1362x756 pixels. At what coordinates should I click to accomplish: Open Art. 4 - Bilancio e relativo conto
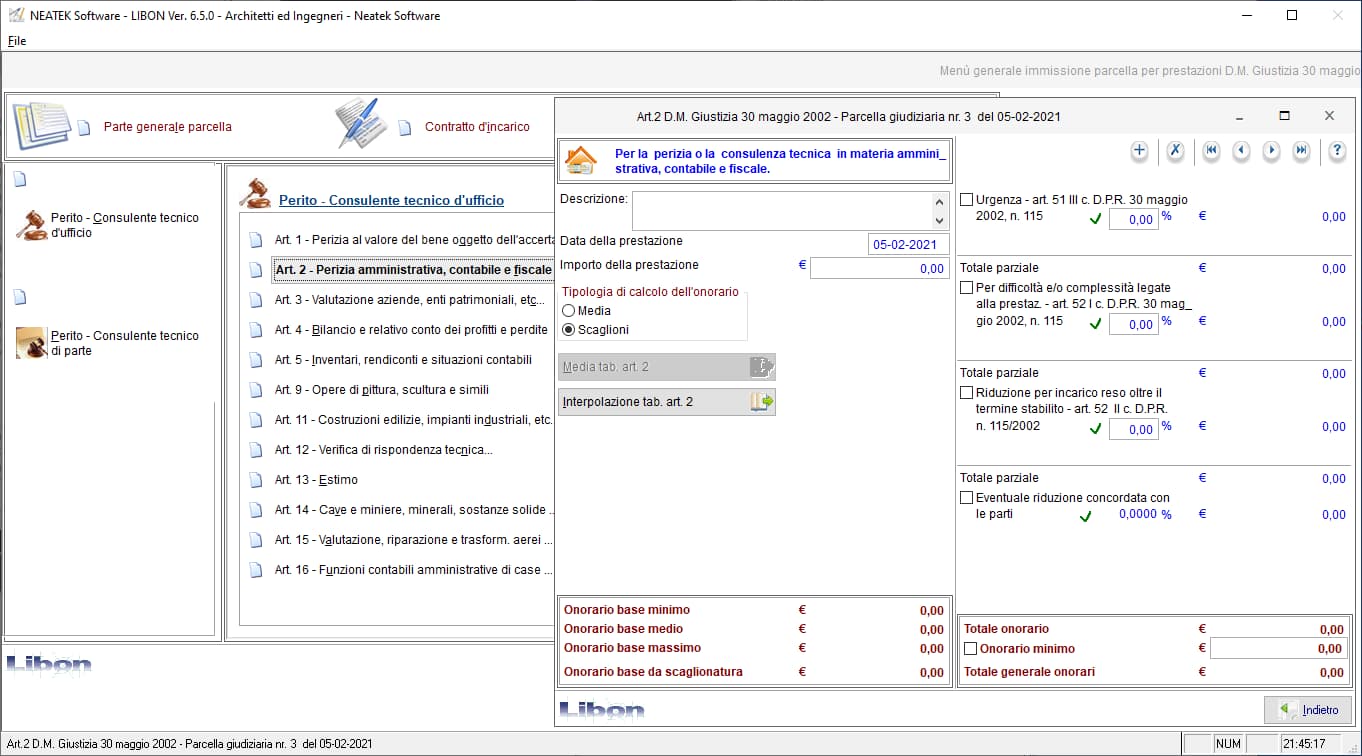coord(411,330)
